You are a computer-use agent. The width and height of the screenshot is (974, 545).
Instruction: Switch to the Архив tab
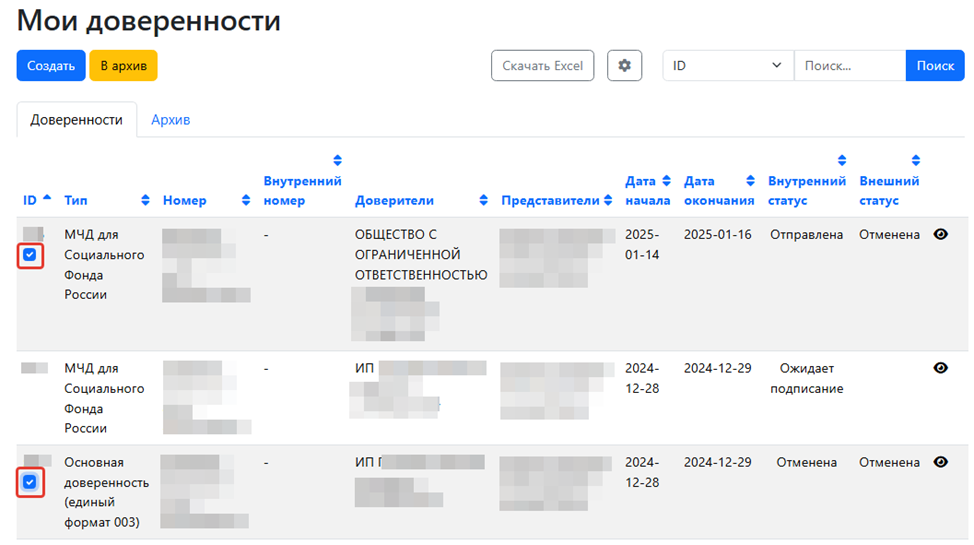[170, 120]
